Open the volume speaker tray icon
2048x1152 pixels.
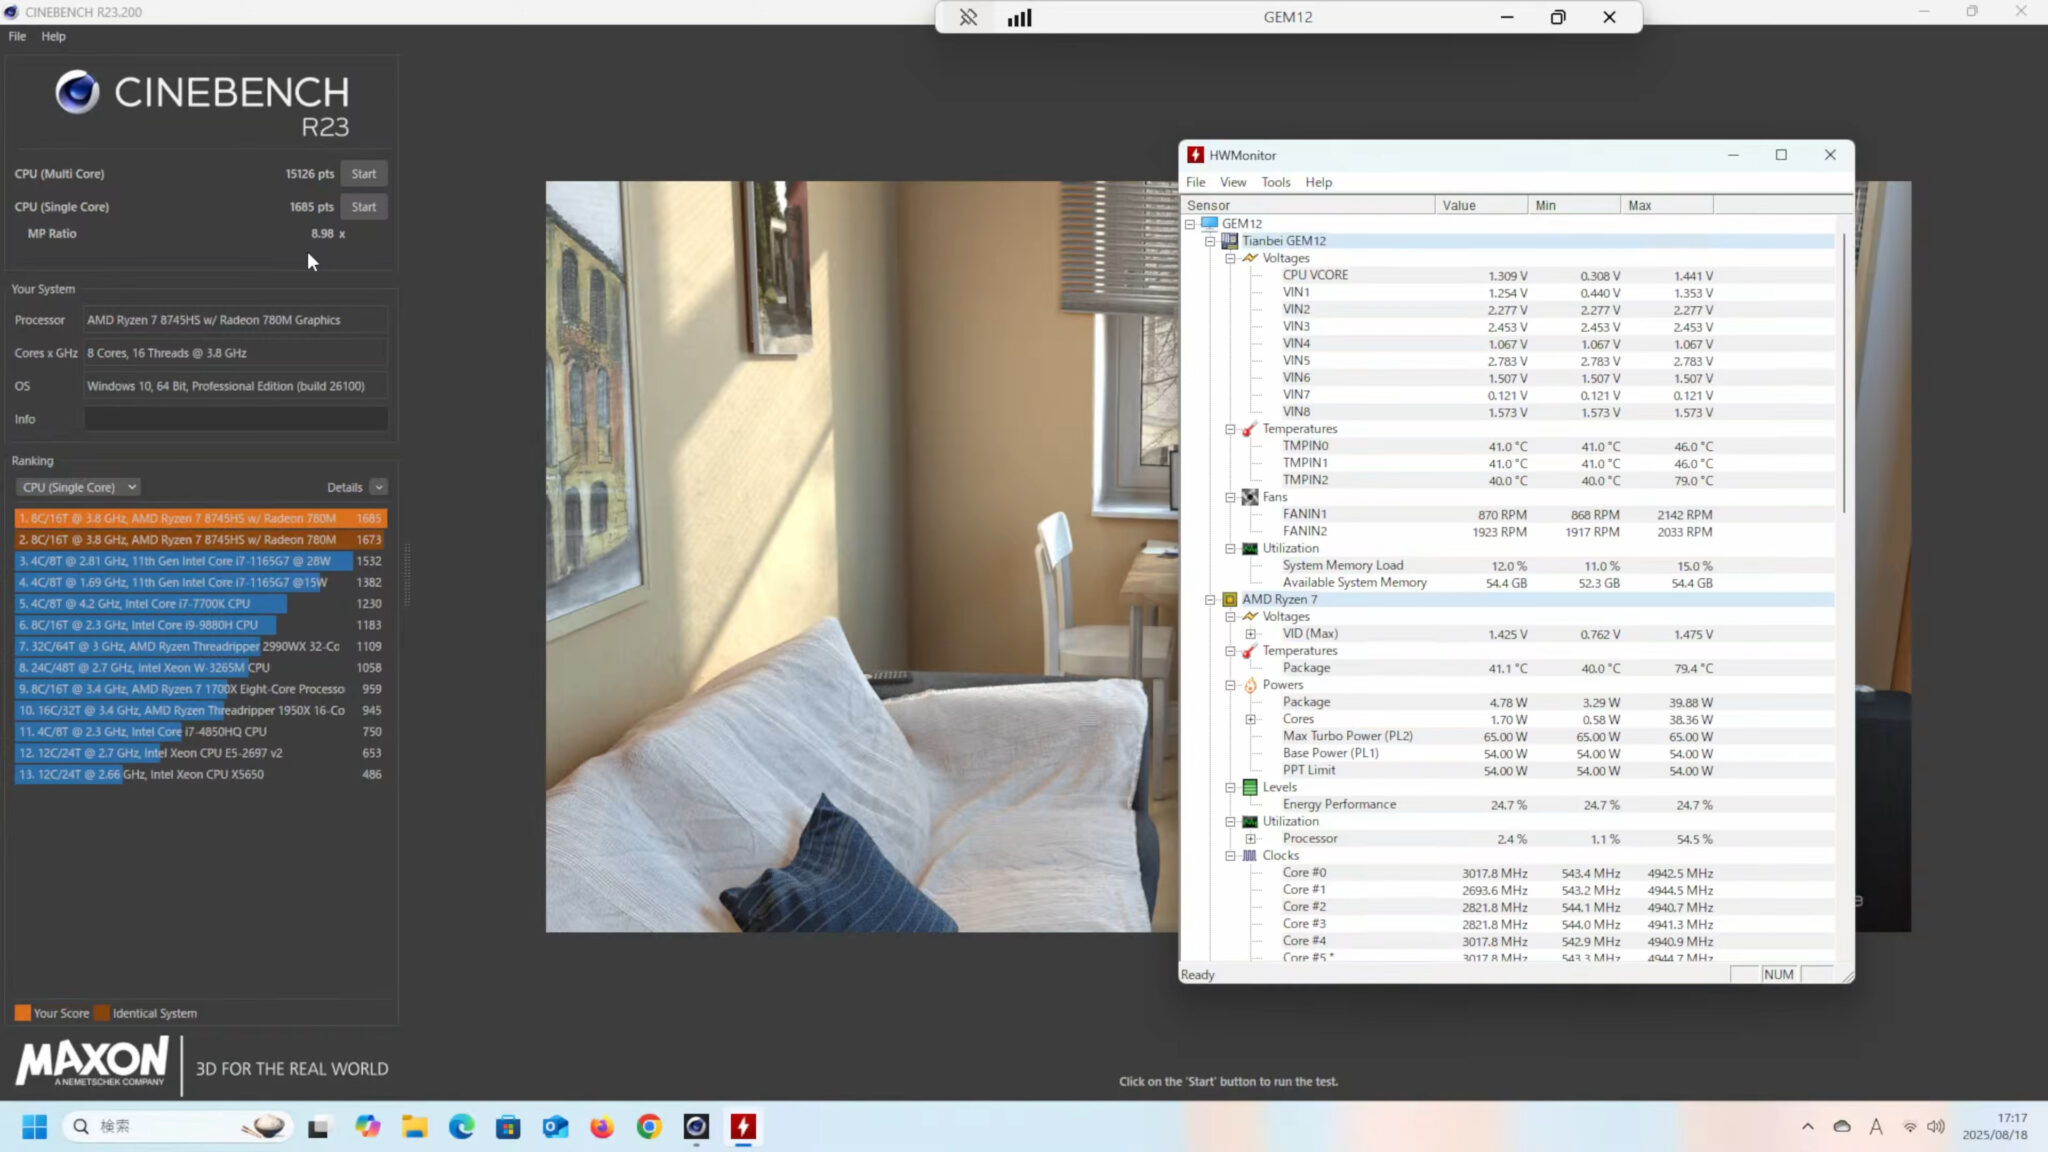coord(1936,1127)
